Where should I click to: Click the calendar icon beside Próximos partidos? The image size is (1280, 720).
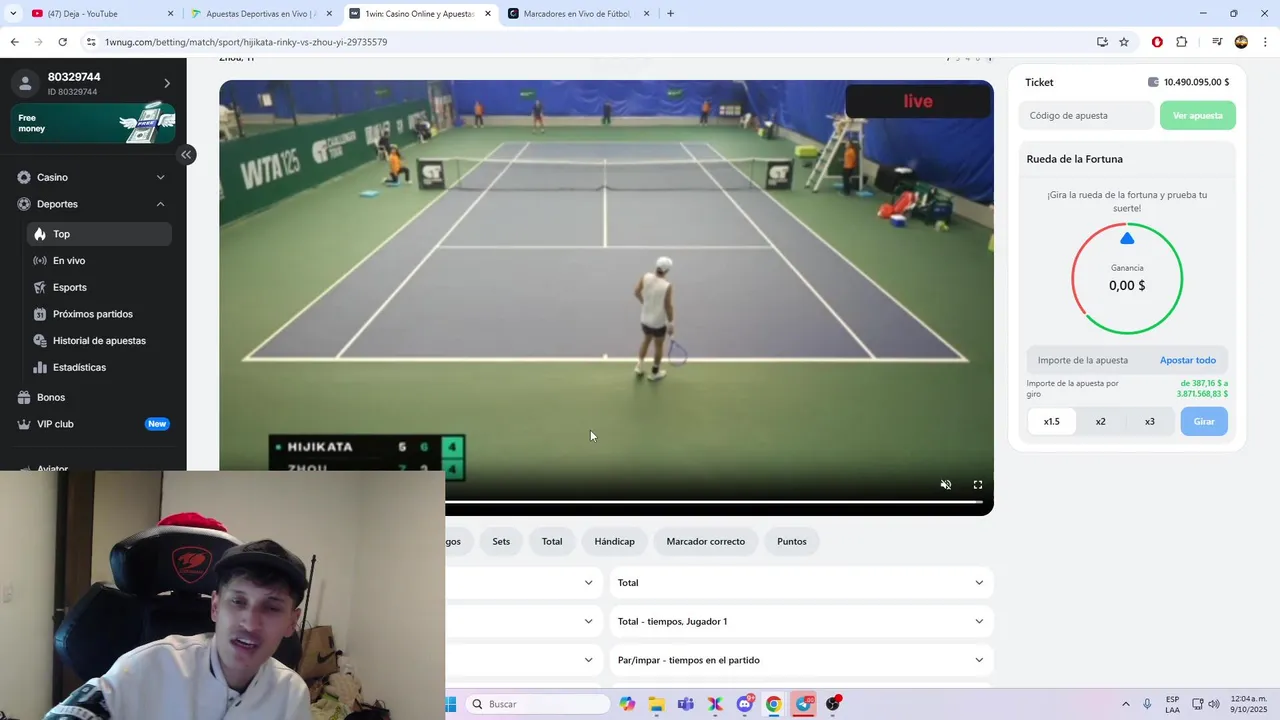[40, 314]
